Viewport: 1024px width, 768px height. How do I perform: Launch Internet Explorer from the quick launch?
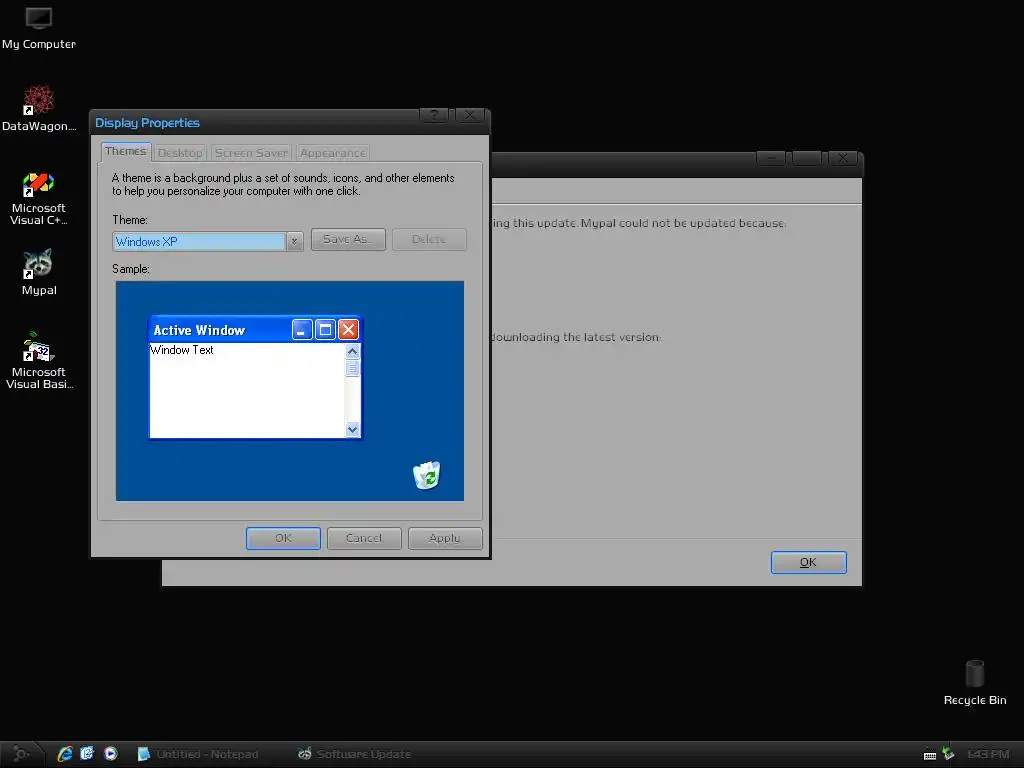point(65,754)
